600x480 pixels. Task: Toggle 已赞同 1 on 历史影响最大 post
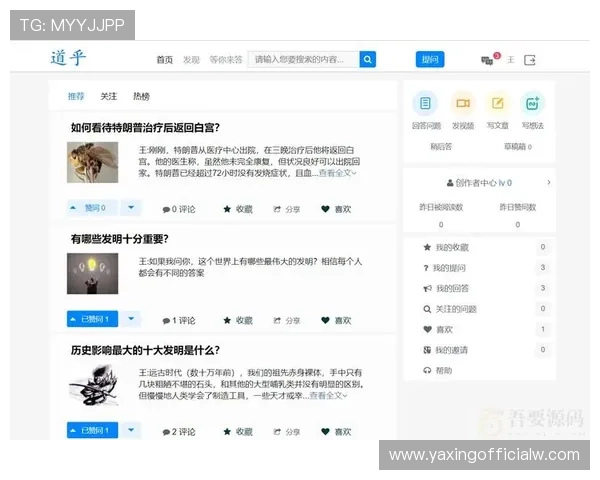92,430
